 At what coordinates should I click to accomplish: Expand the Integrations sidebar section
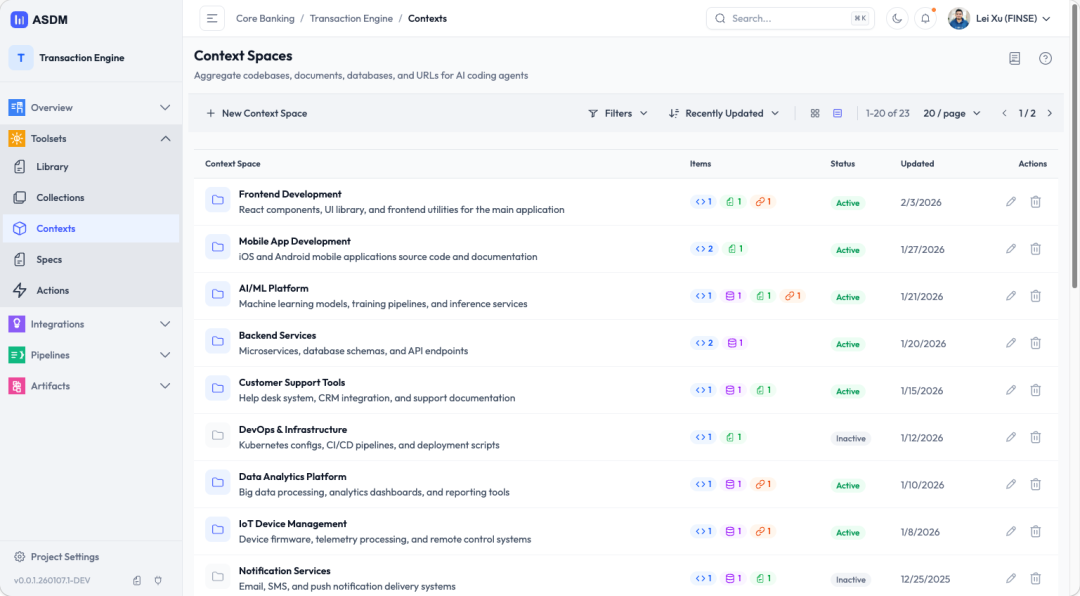pyautogui.click(x=90, y=324)
